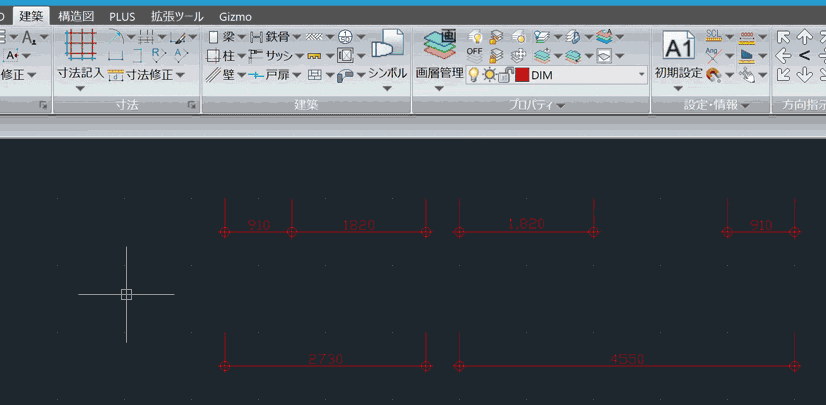Image resolution: width=826 pixels, height=405 pixels.
Task: Select the 1,820 dimension text
Action: 526,224
